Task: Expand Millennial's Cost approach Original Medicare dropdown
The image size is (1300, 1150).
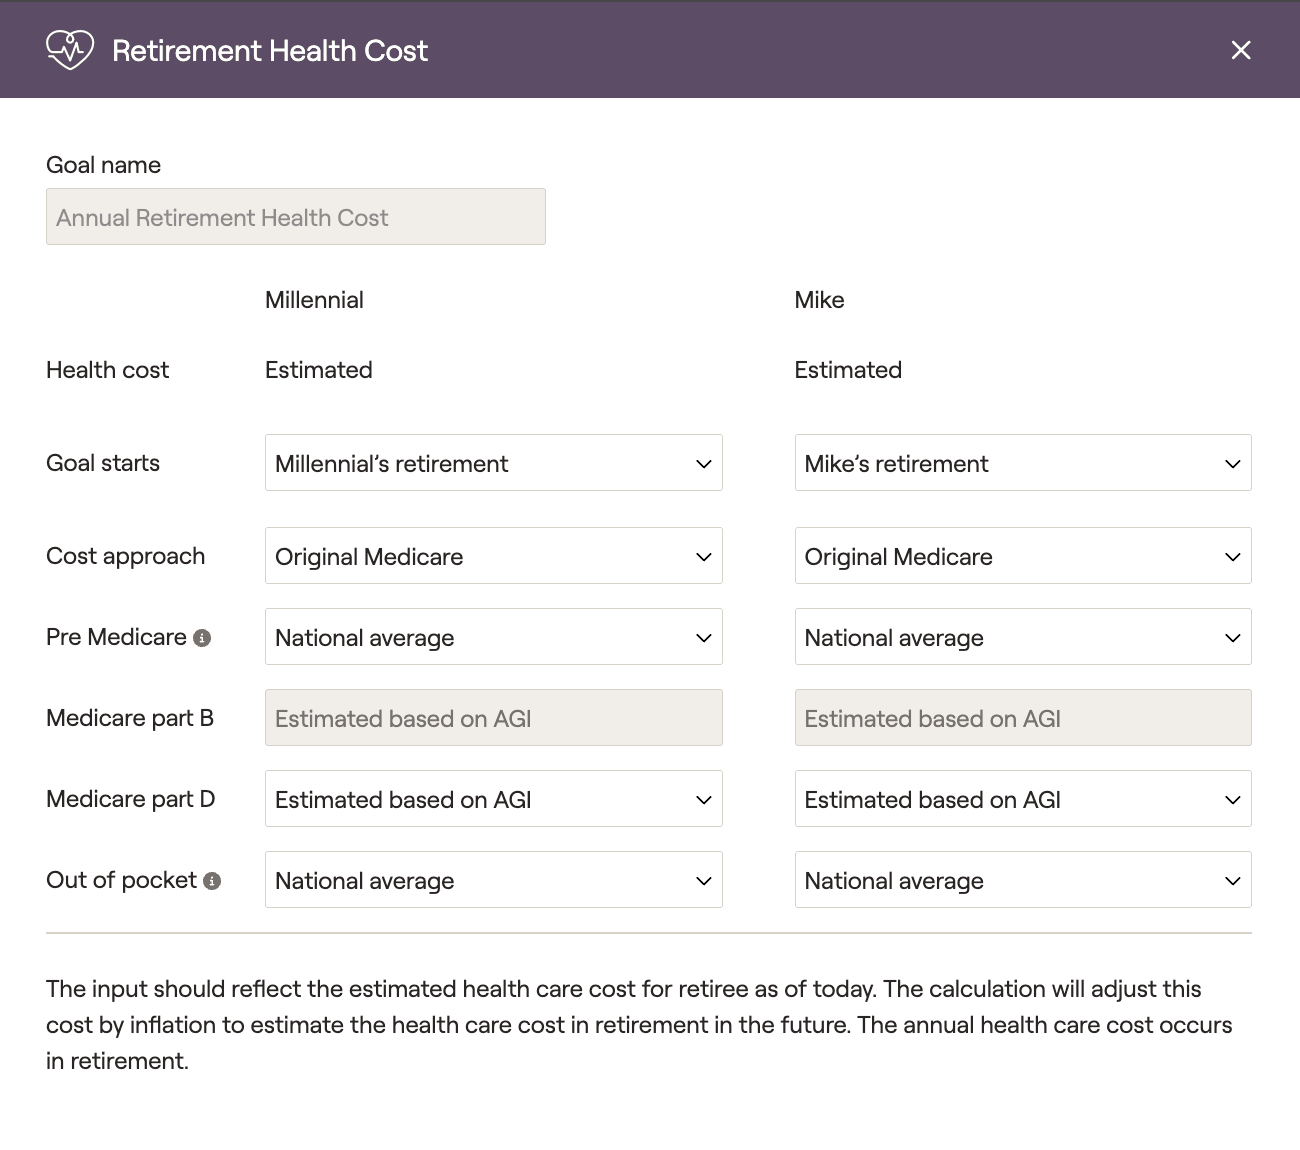Action: click(x=494, y=556)
